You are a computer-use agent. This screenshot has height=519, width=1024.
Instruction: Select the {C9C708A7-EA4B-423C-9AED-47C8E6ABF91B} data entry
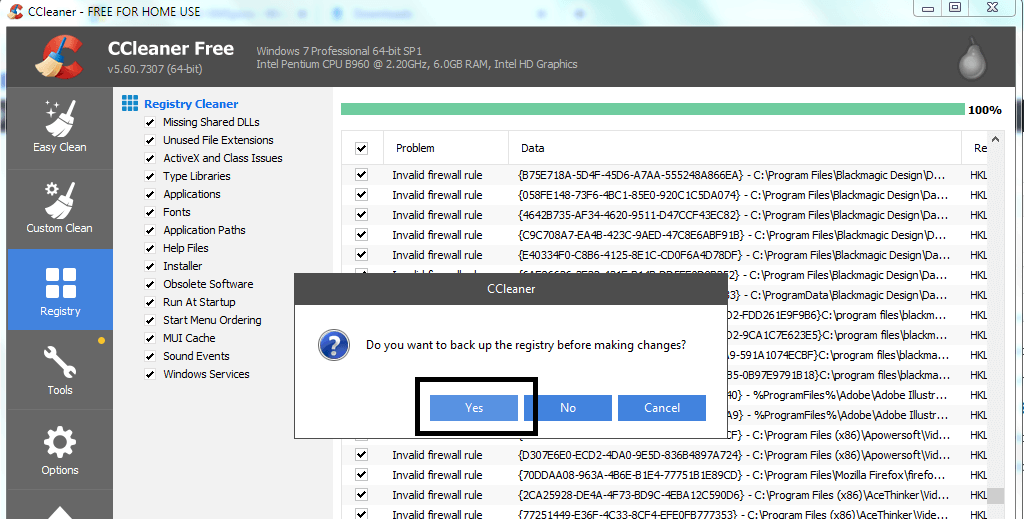[x=733, y=234]
